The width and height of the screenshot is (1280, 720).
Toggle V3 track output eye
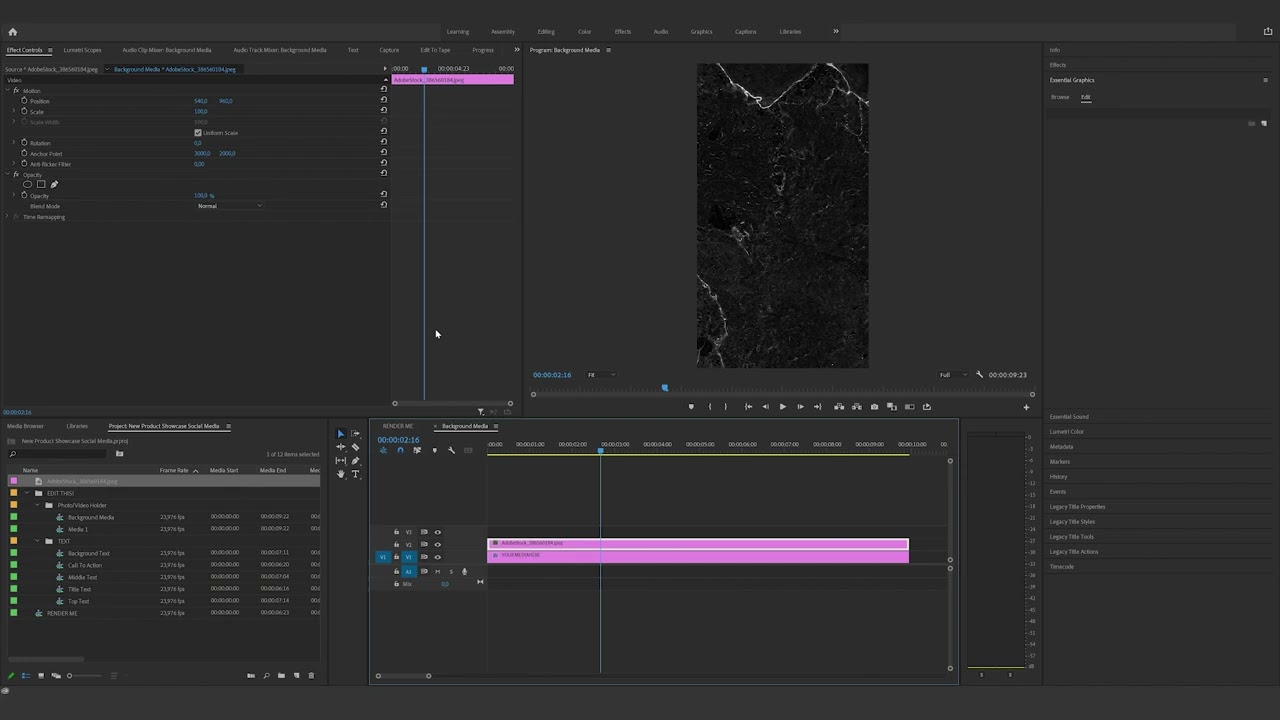click(437, 532)
